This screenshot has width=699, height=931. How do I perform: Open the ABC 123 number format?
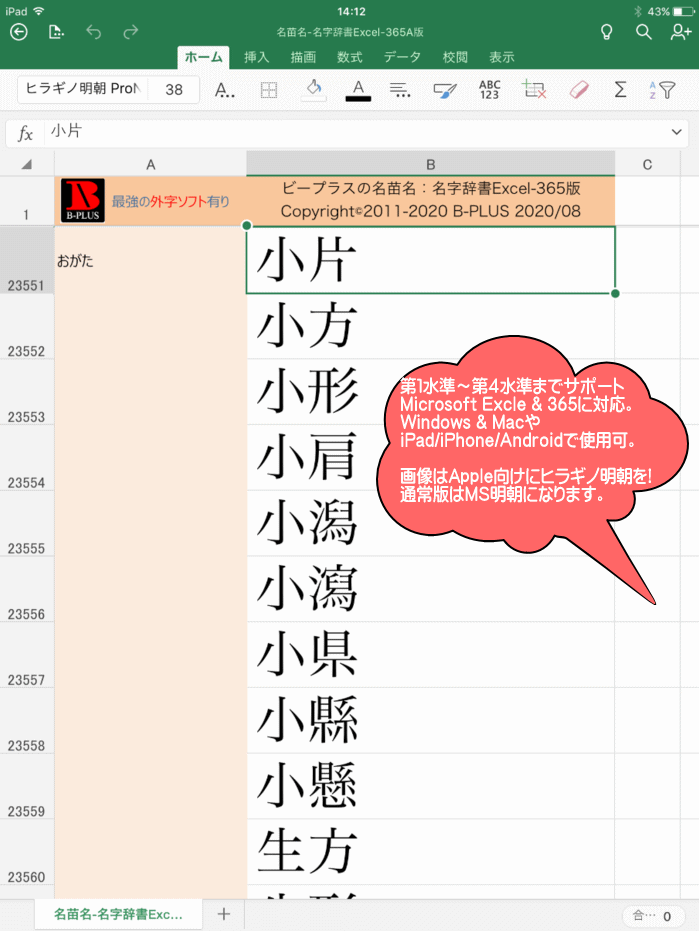tap(489, 90)
